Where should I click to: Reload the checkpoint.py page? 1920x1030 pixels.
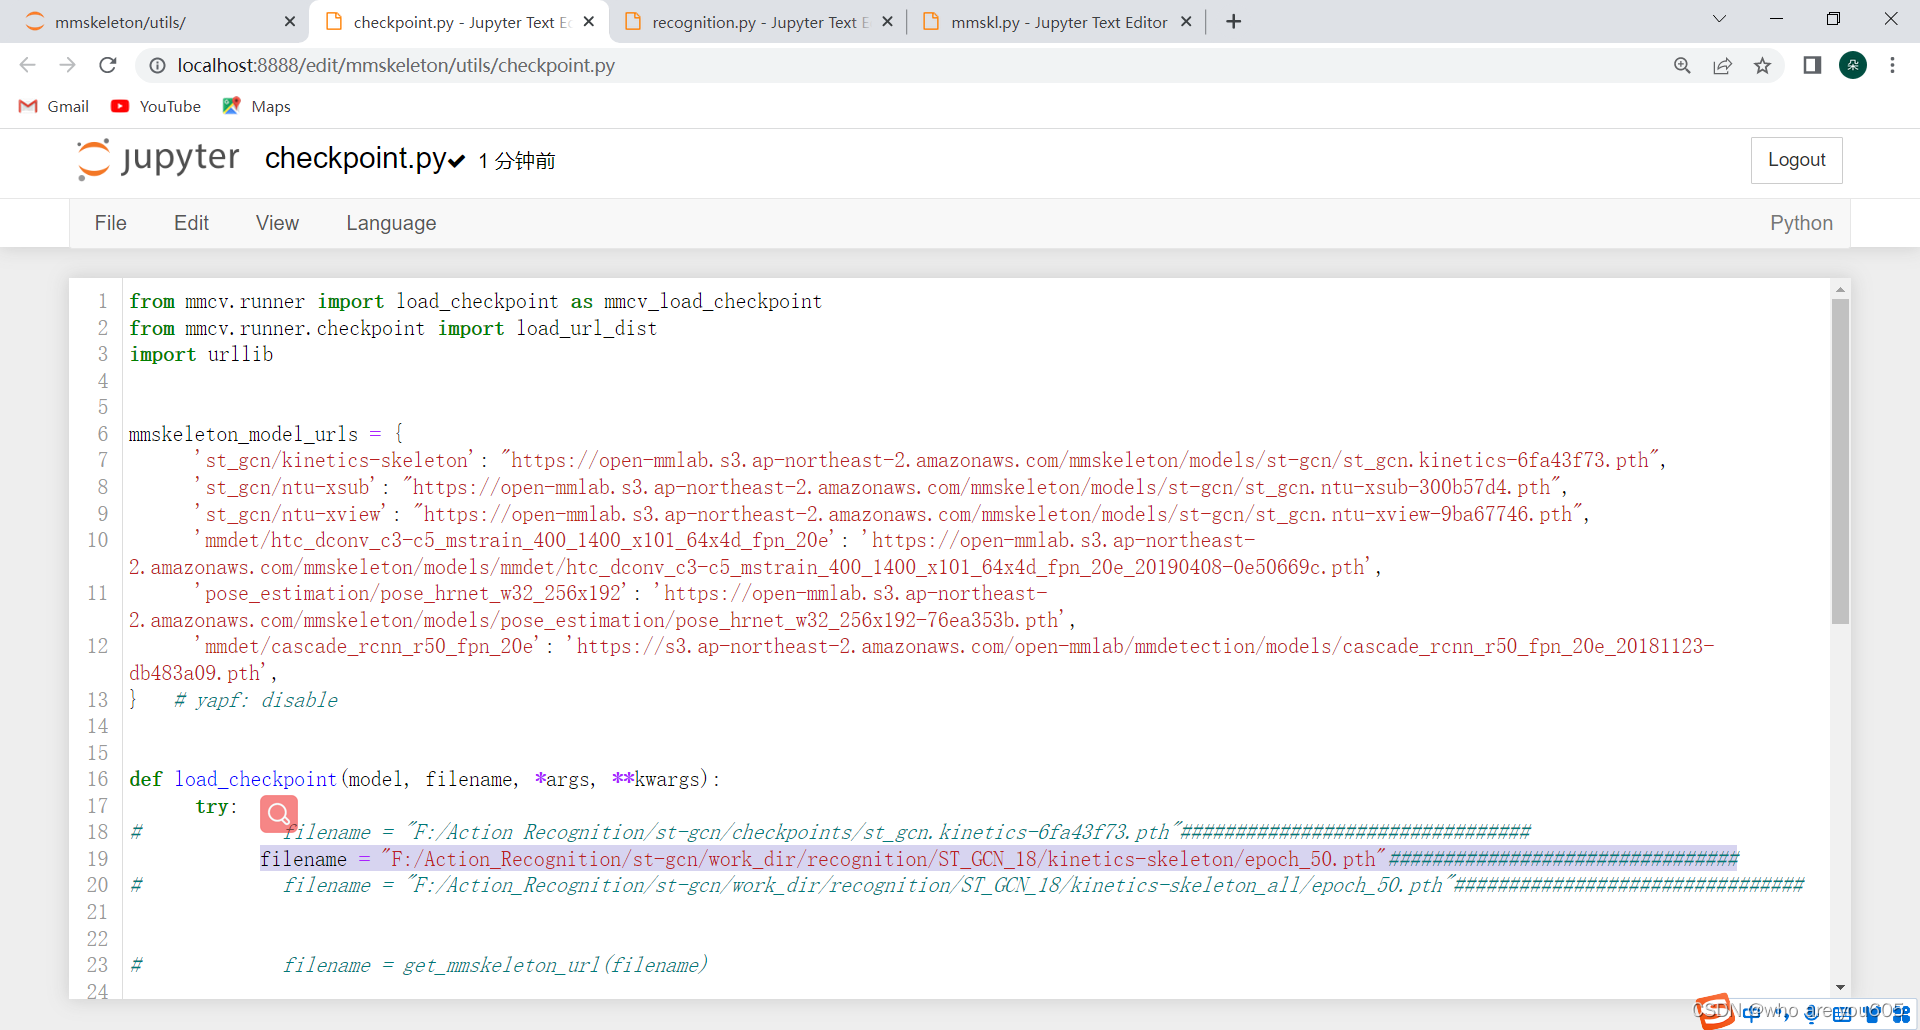[x=107, y=65]
